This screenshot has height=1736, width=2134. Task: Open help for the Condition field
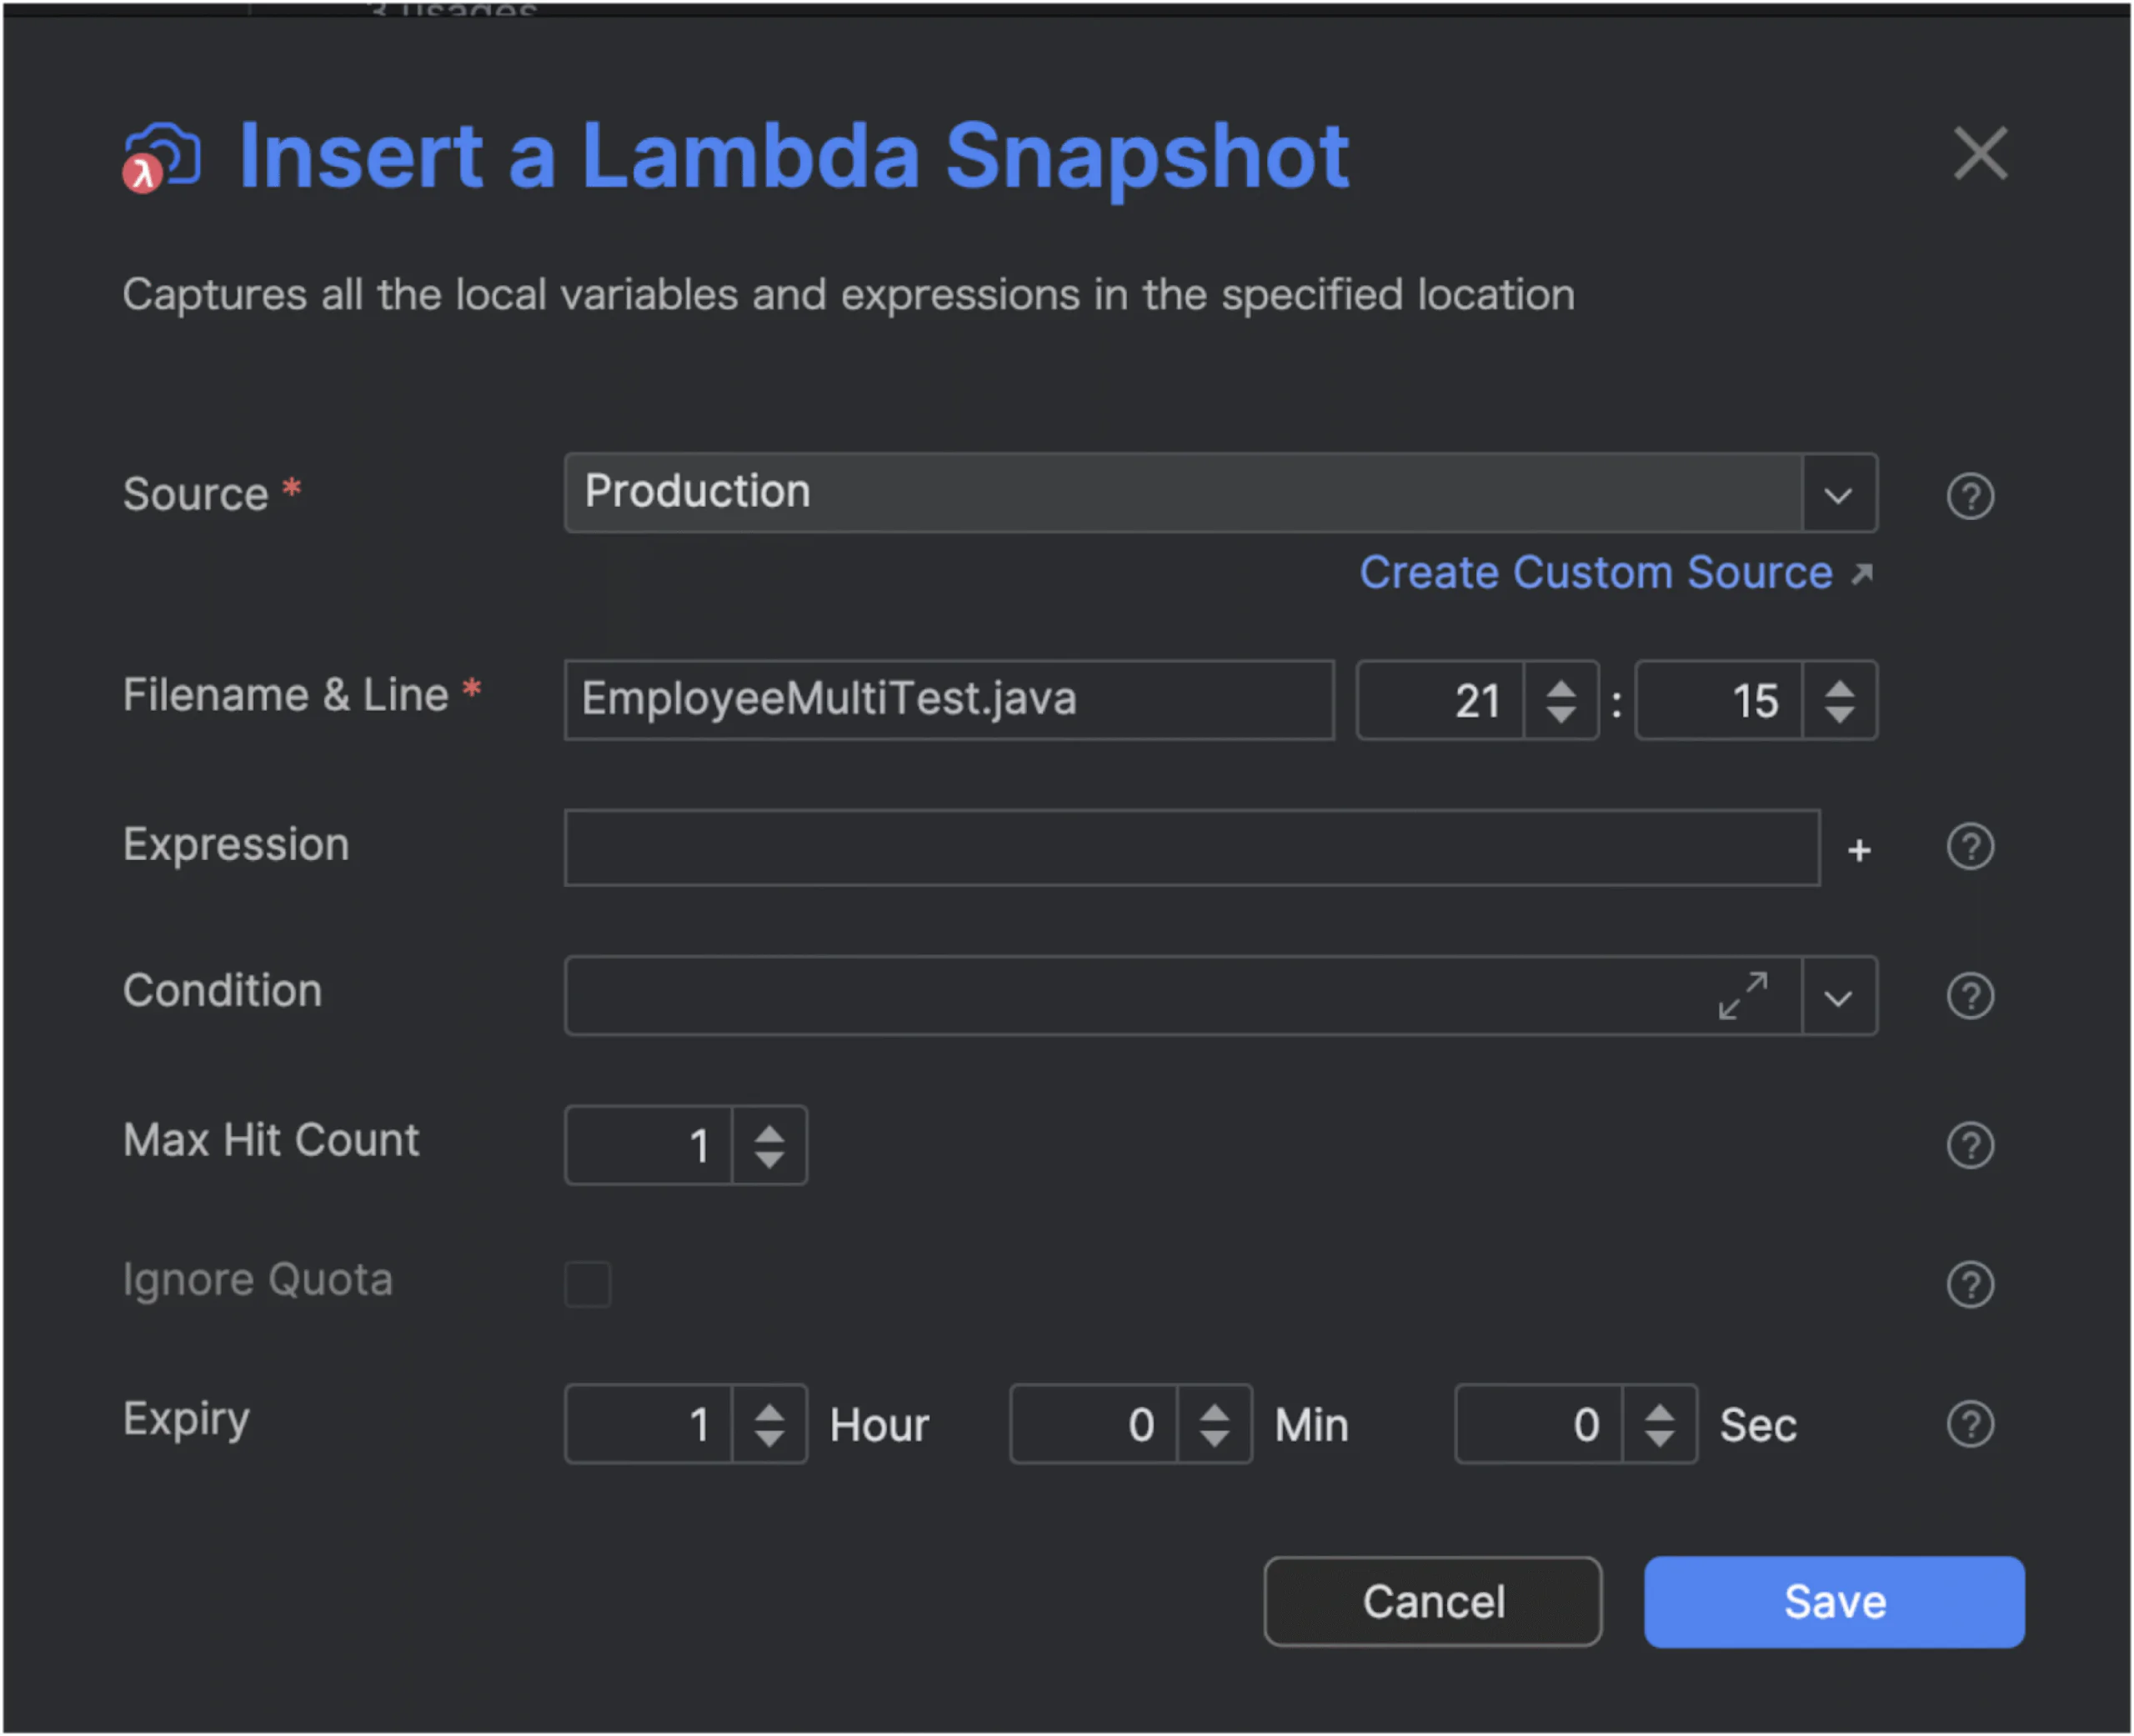click(1971, 996)
